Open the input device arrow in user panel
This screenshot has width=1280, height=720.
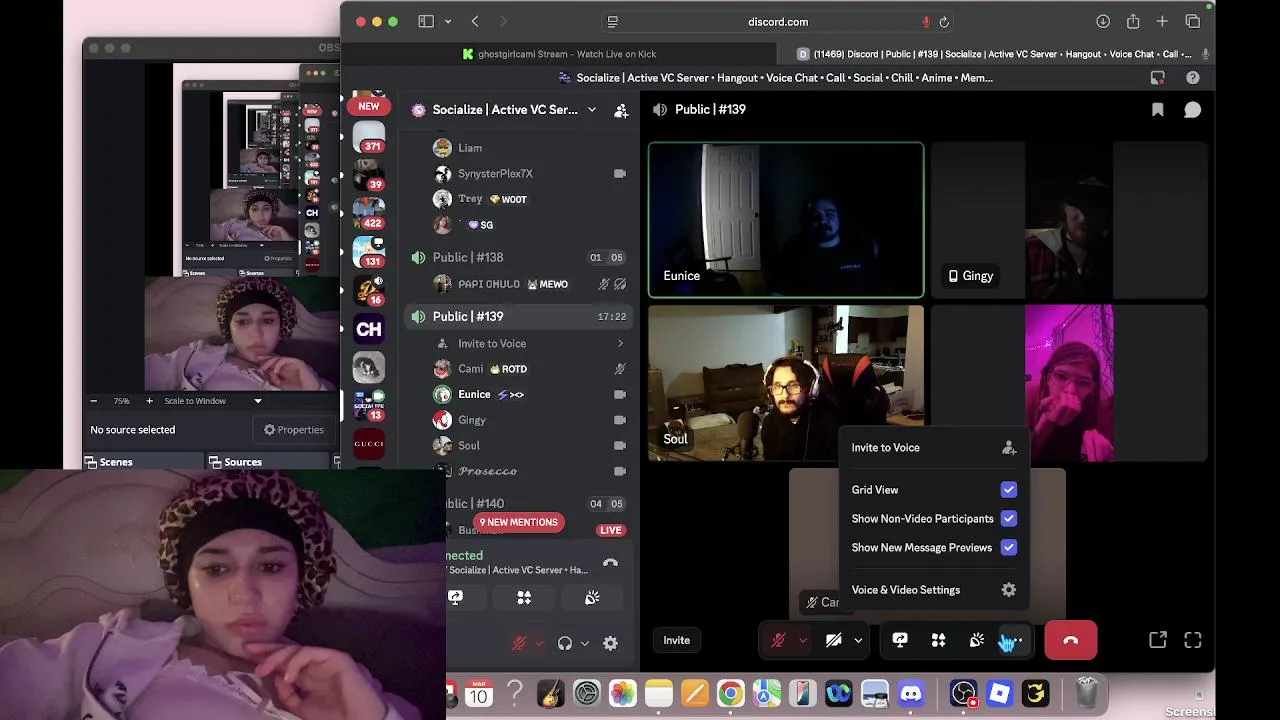click(x=539, y=644)
